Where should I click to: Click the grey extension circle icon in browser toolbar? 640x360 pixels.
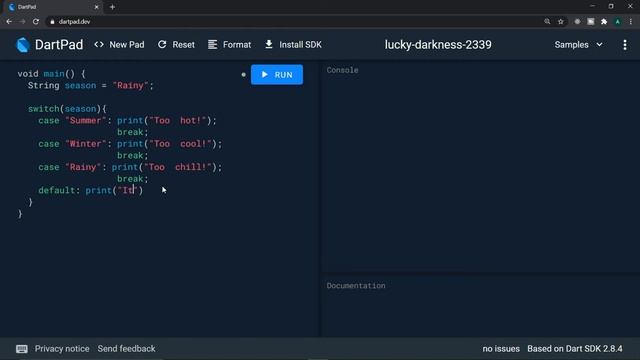577,22
